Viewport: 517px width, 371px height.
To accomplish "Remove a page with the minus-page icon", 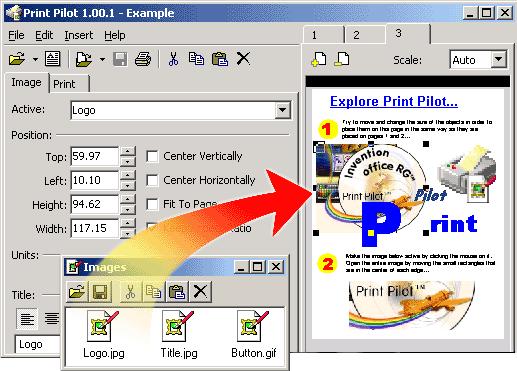I will 342,60.
